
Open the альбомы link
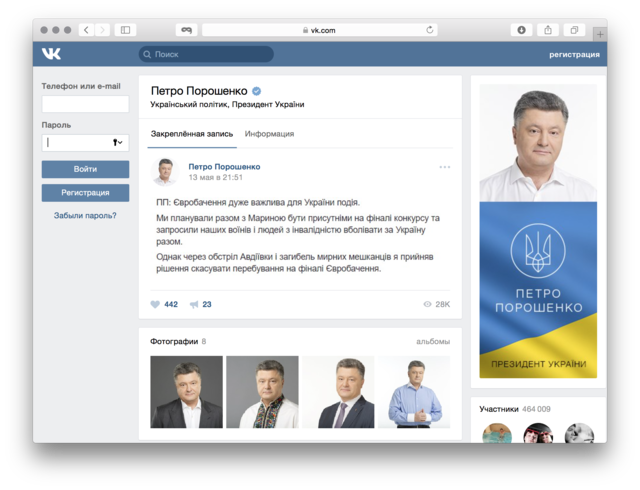coord(433,341)
